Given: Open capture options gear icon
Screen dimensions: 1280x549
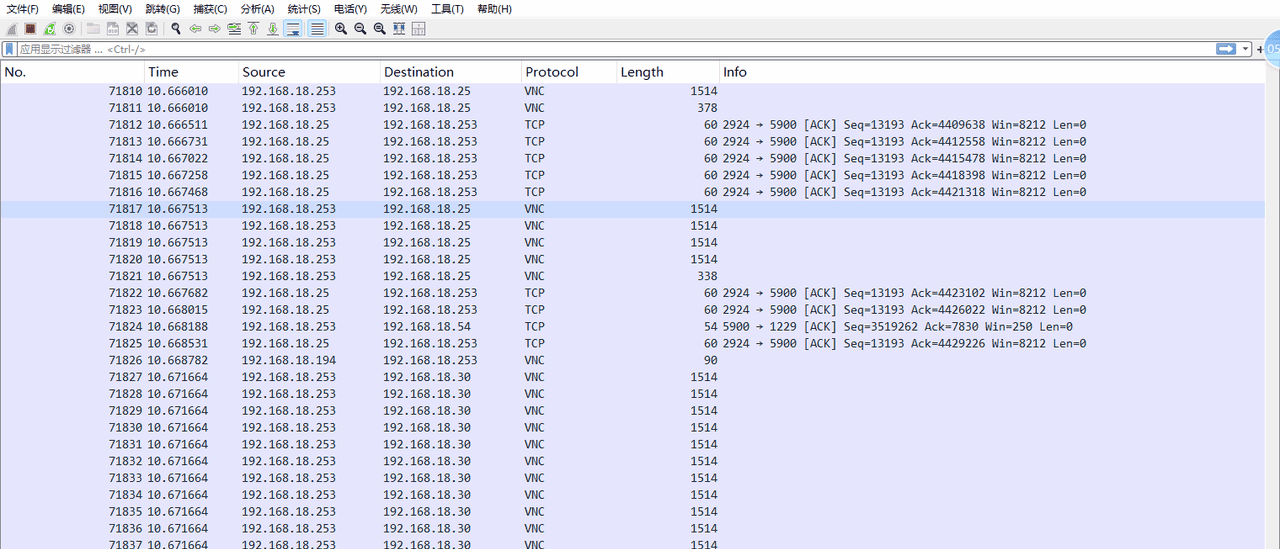Looking at the screenshot, I should pyautogui.click(x=68, y=29).
